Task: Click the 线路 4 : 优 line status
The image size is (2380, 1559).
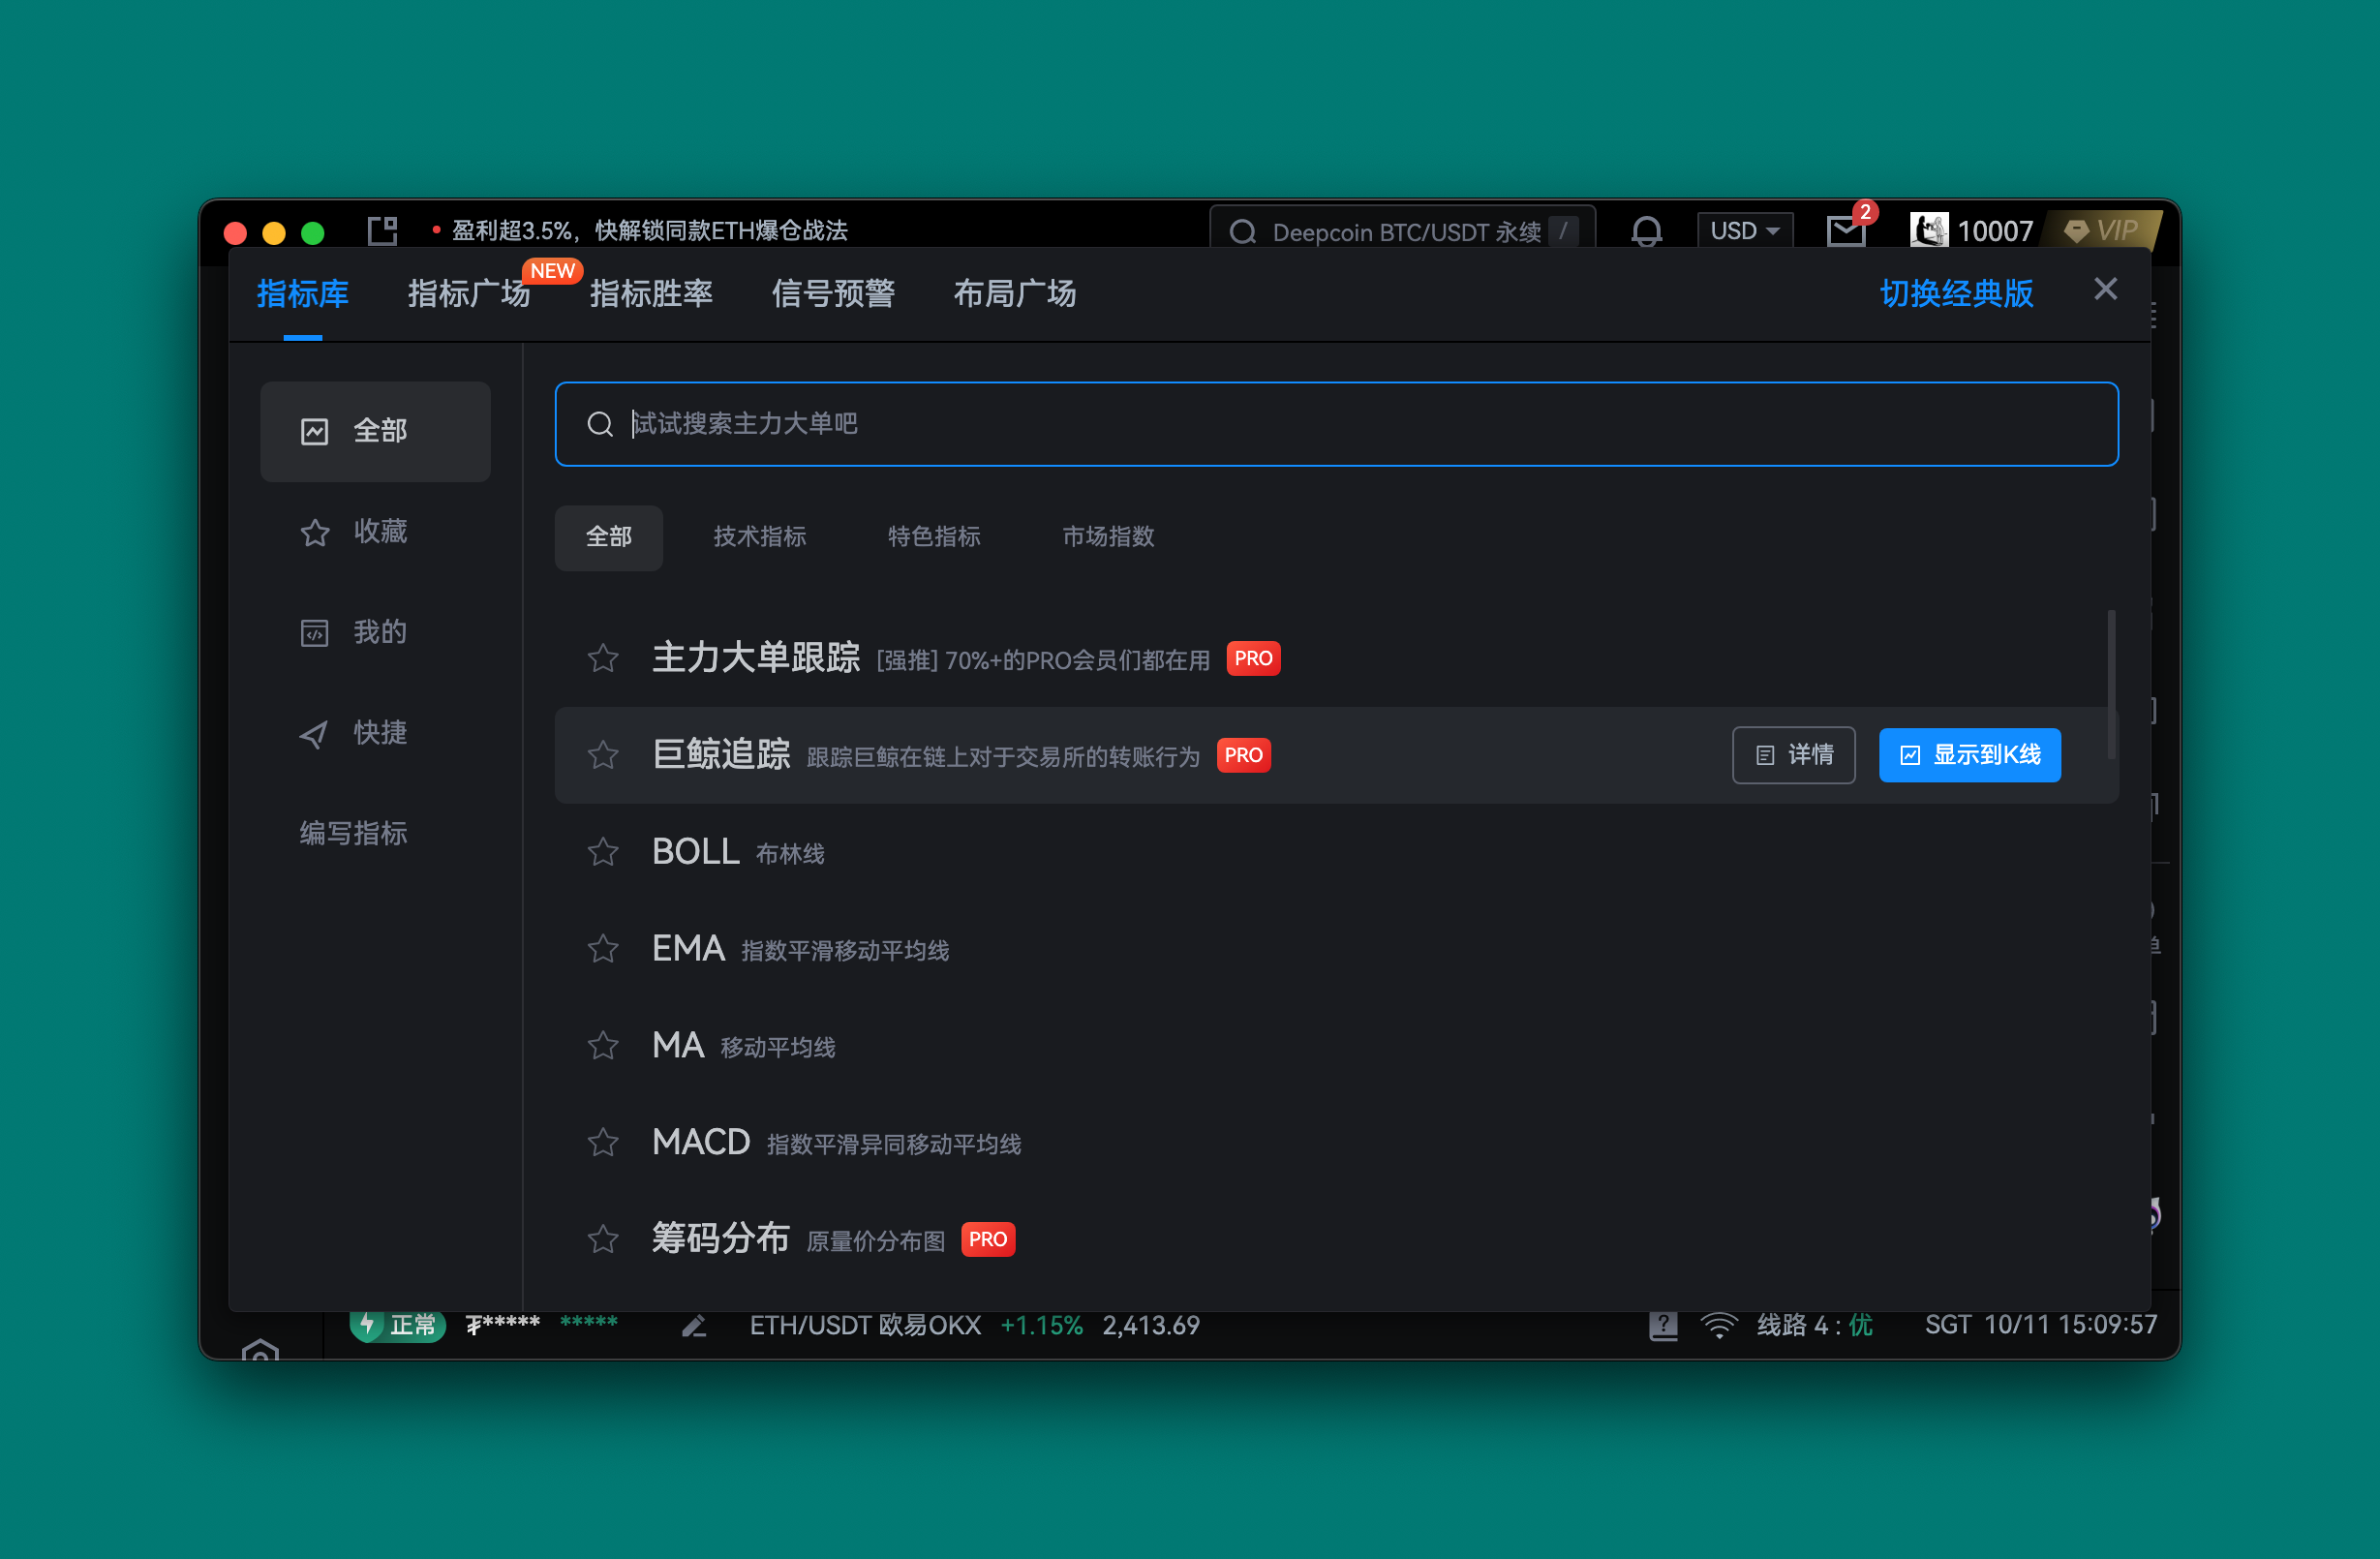Action: tap(1815, 1326)
